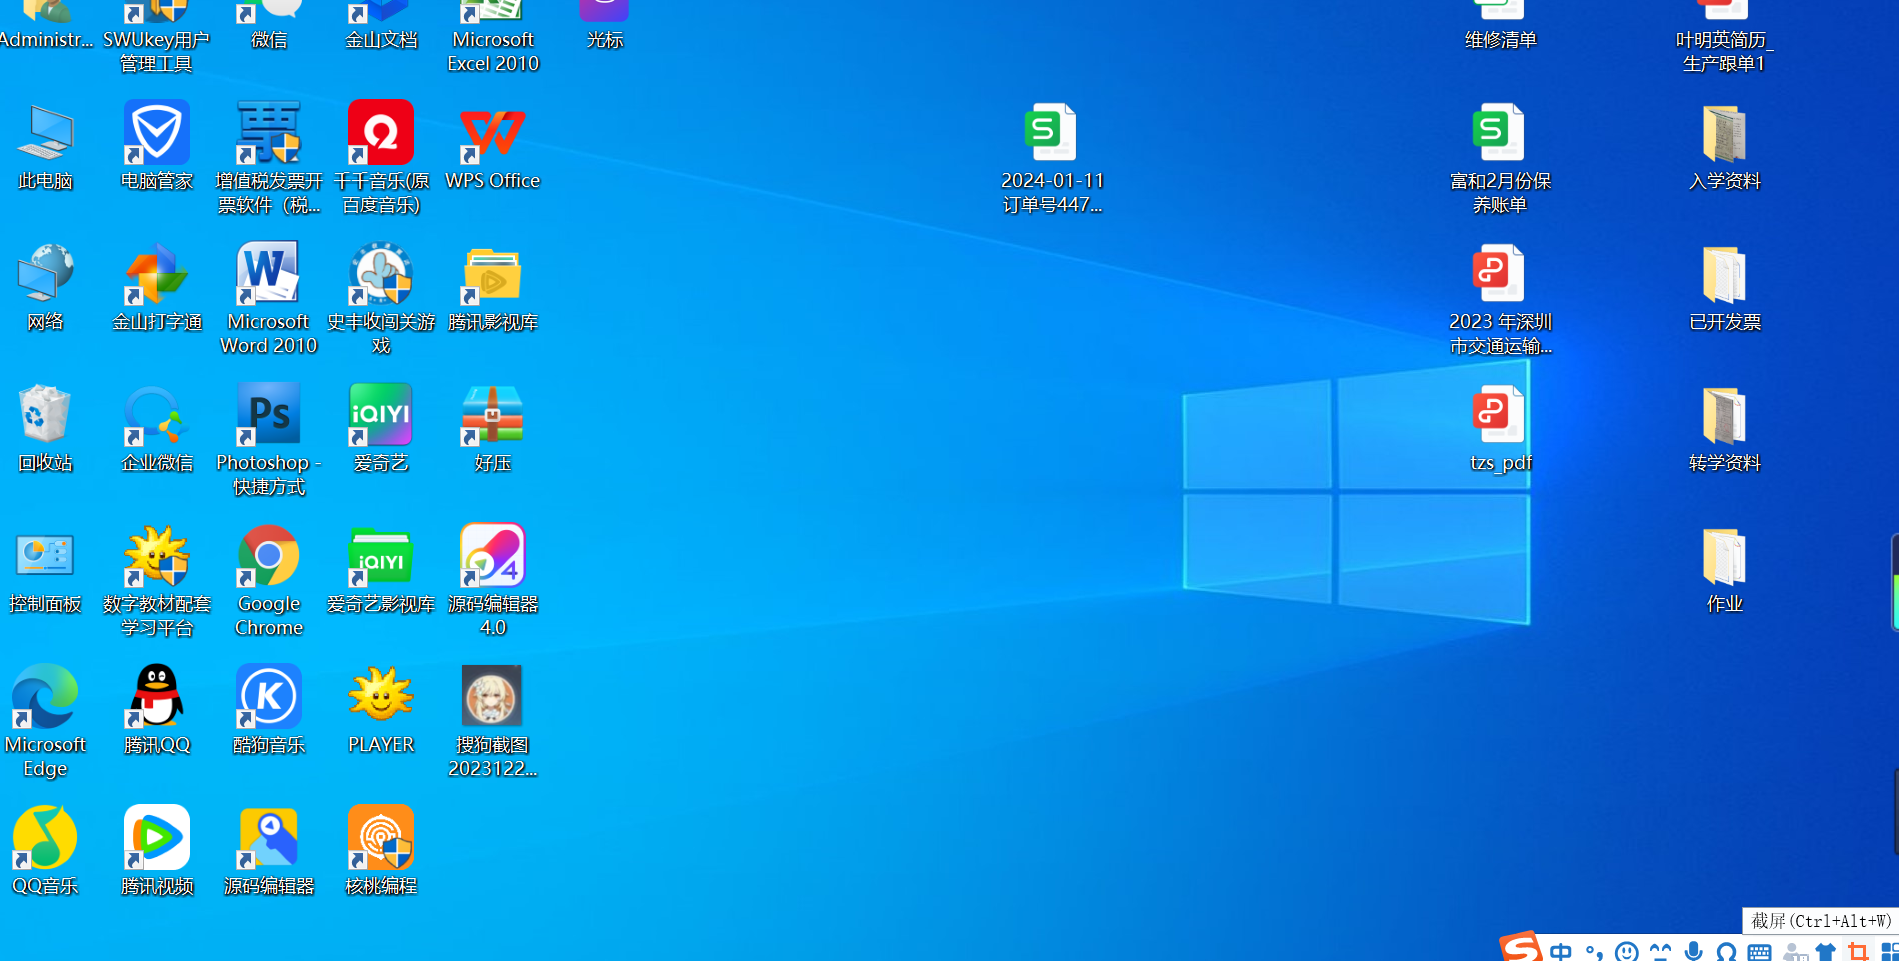Select the tzs_pdf file icon
Viewport: 1899px width, 961px height.
click(1499, 416)
